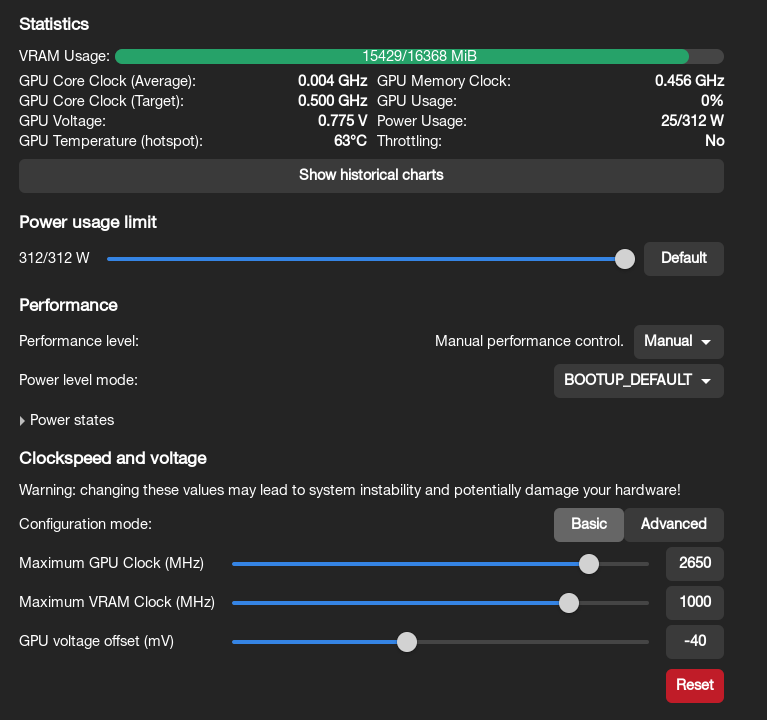
Task: Switch to Advanced configuration mode
Action: click(x=674, y=524)
